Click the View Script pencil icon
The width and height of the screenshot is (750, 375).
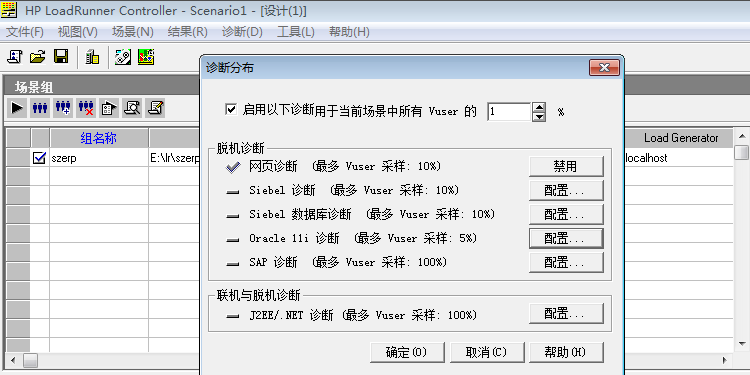[x=155, y=108]
